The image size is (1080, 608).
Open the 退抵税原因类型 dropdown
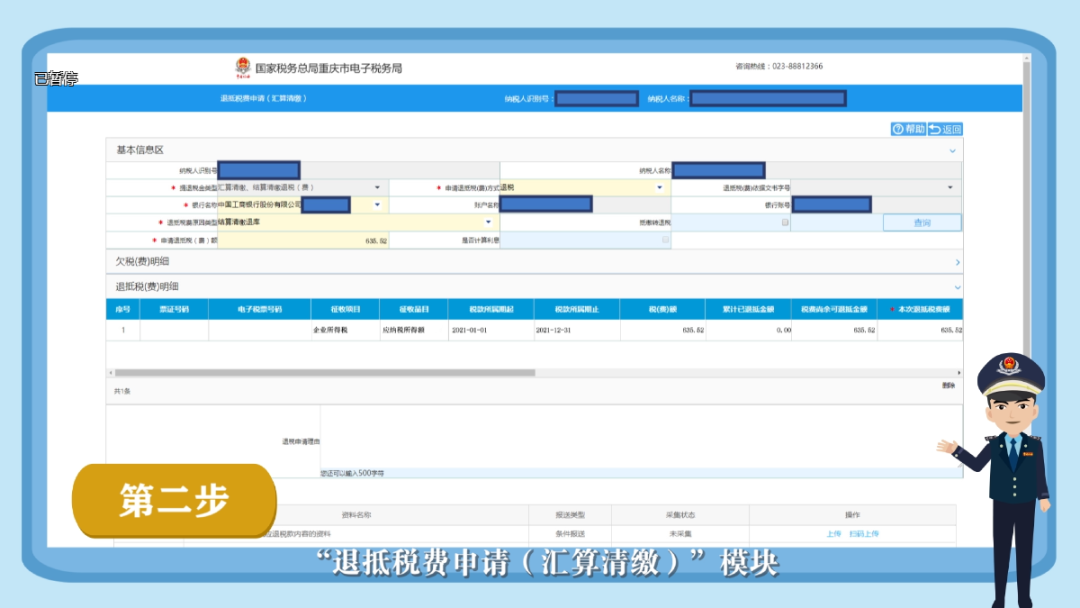tap(488, 222)
